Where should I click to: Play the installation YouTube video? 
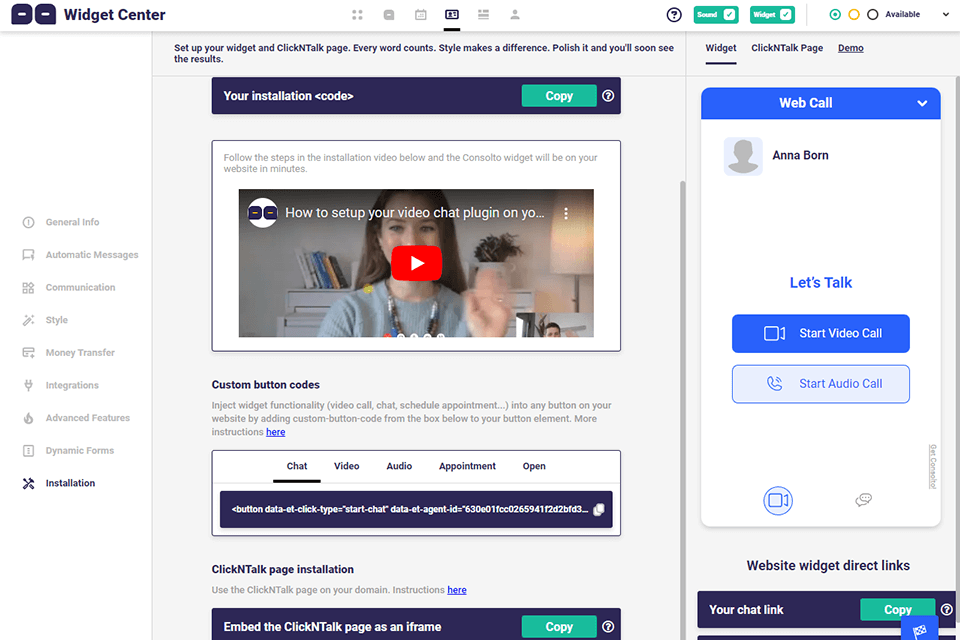click(416, 263)
